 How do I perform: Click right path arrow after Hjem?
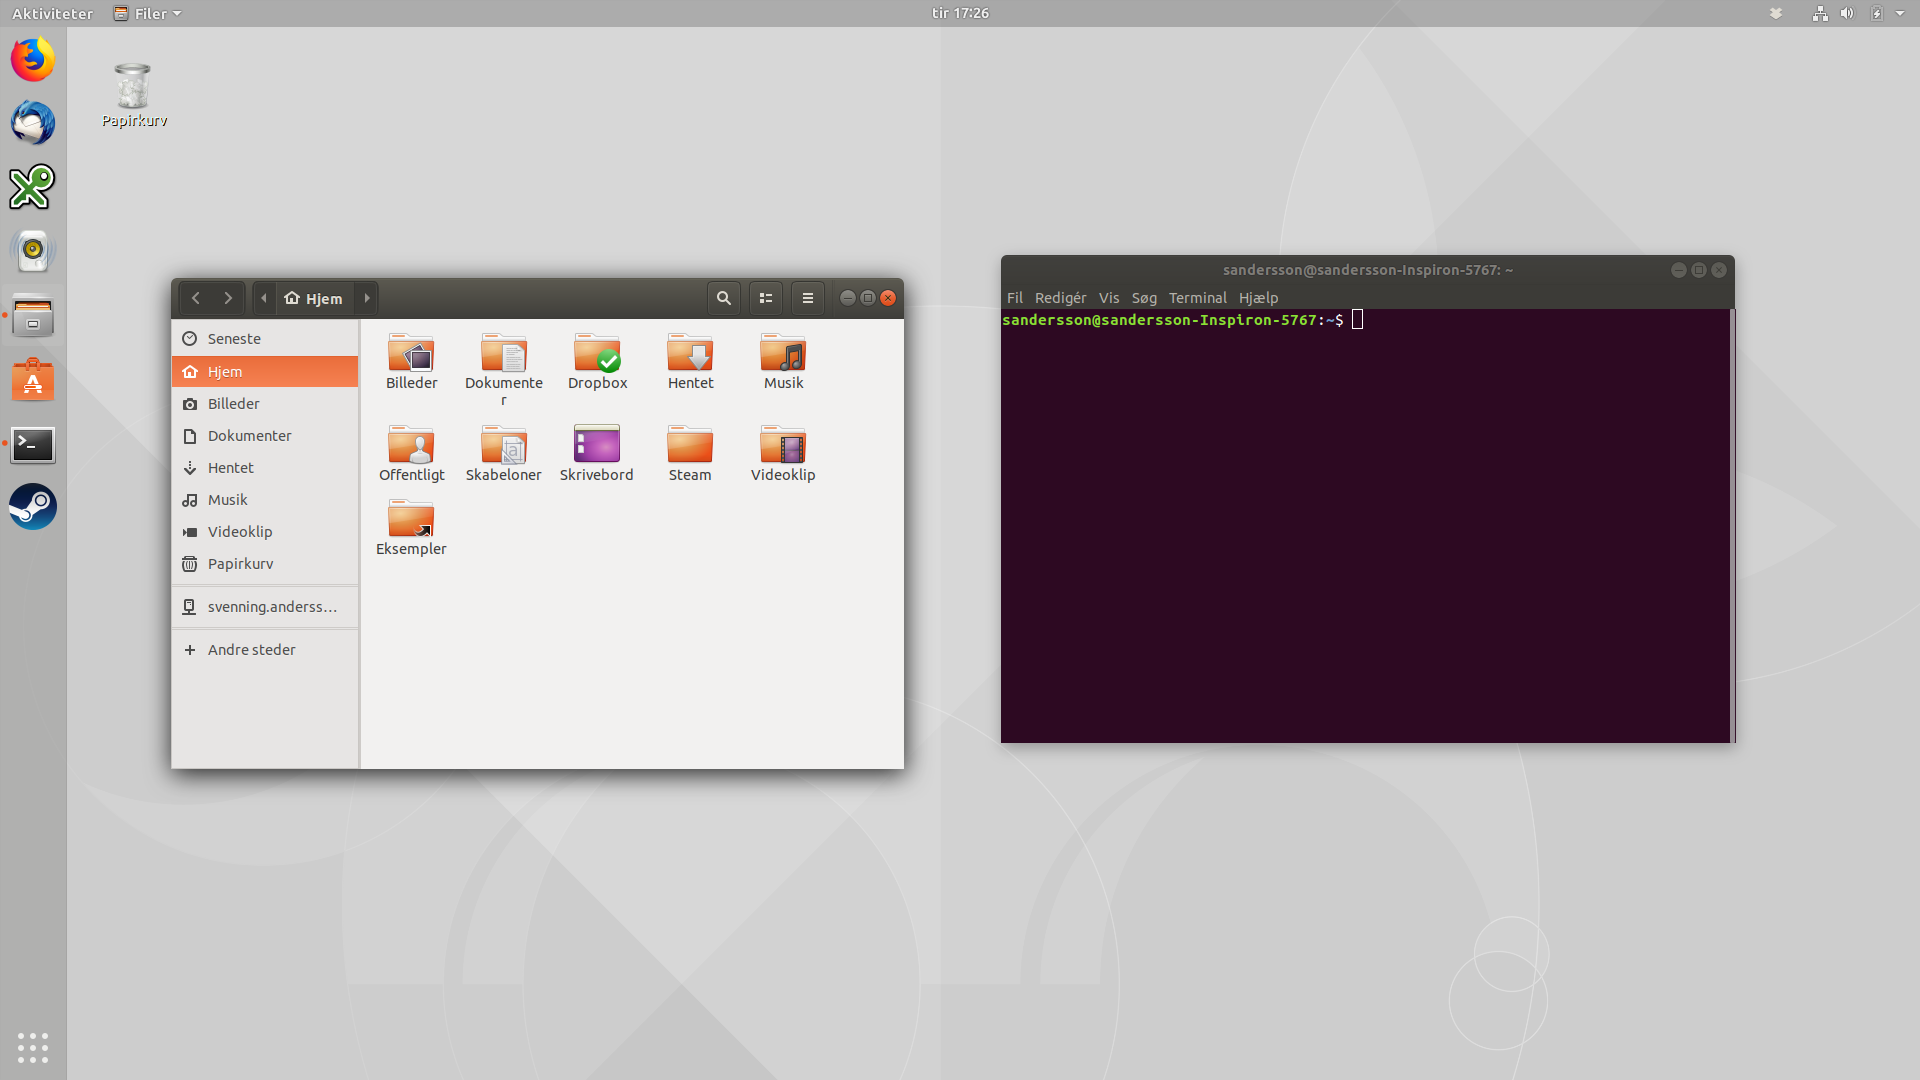[367, 298]
